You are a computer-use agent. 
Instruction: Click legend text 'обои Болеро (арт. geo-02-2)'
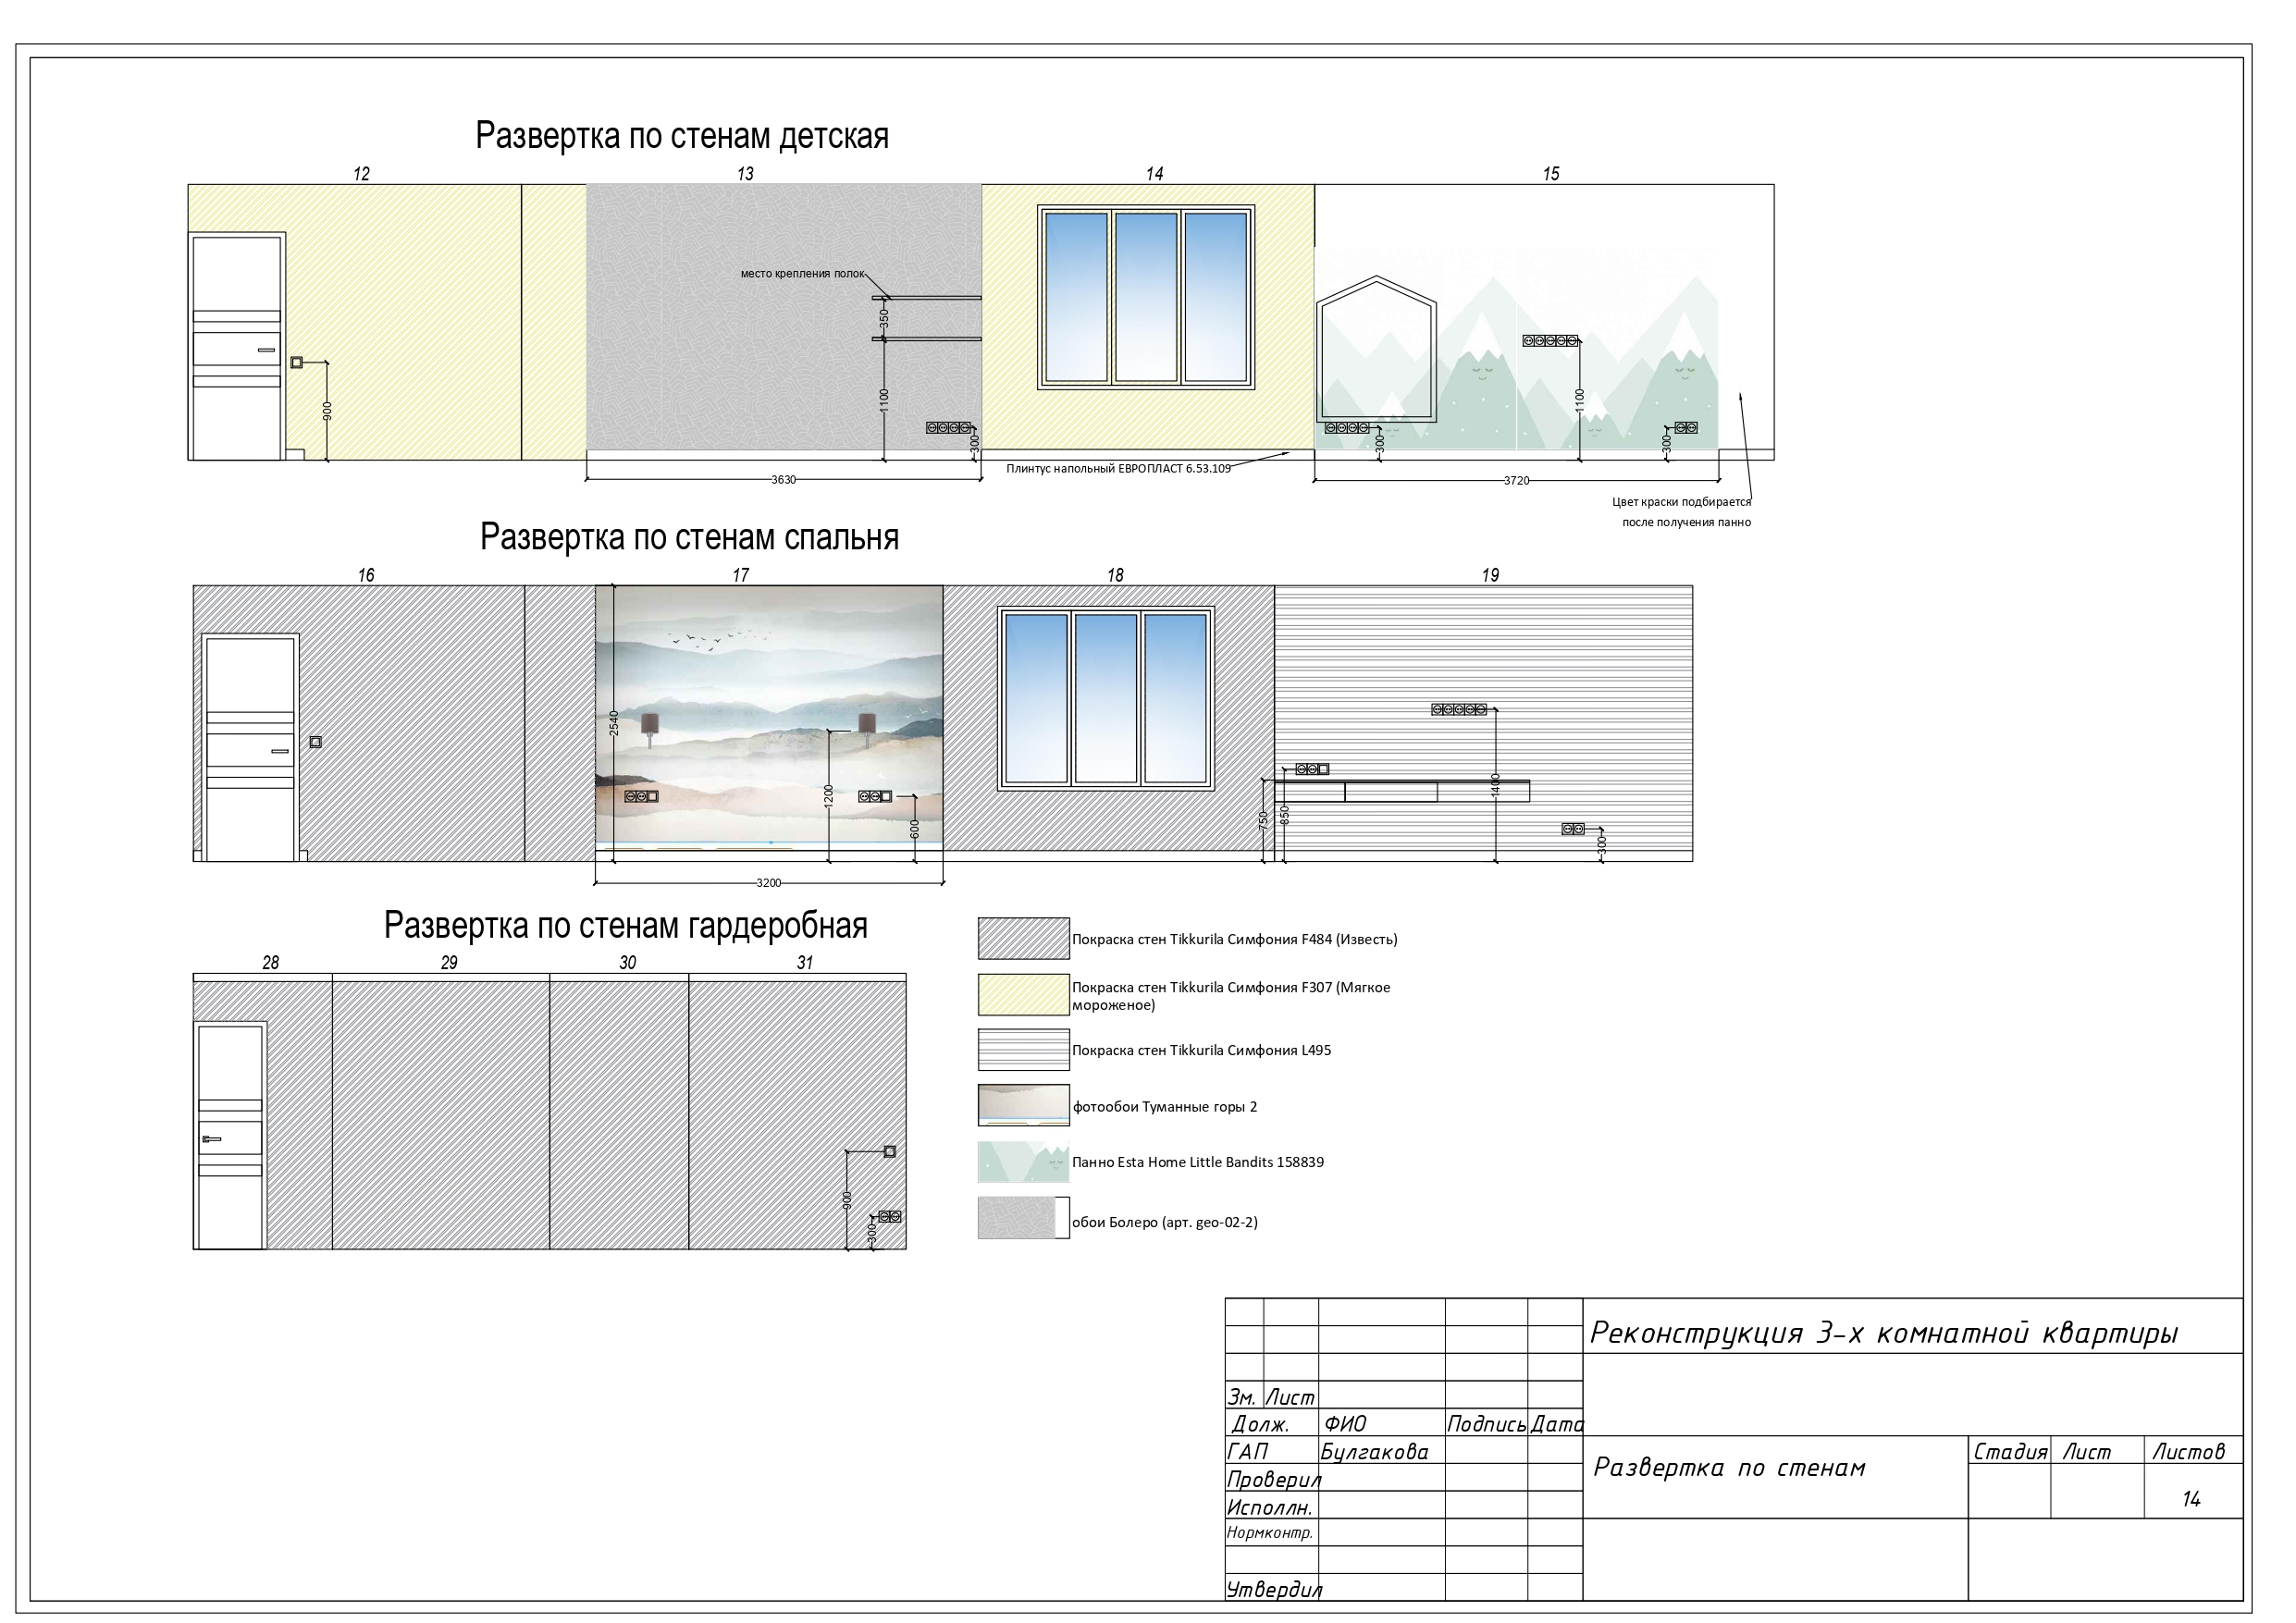point(1165,1222)
